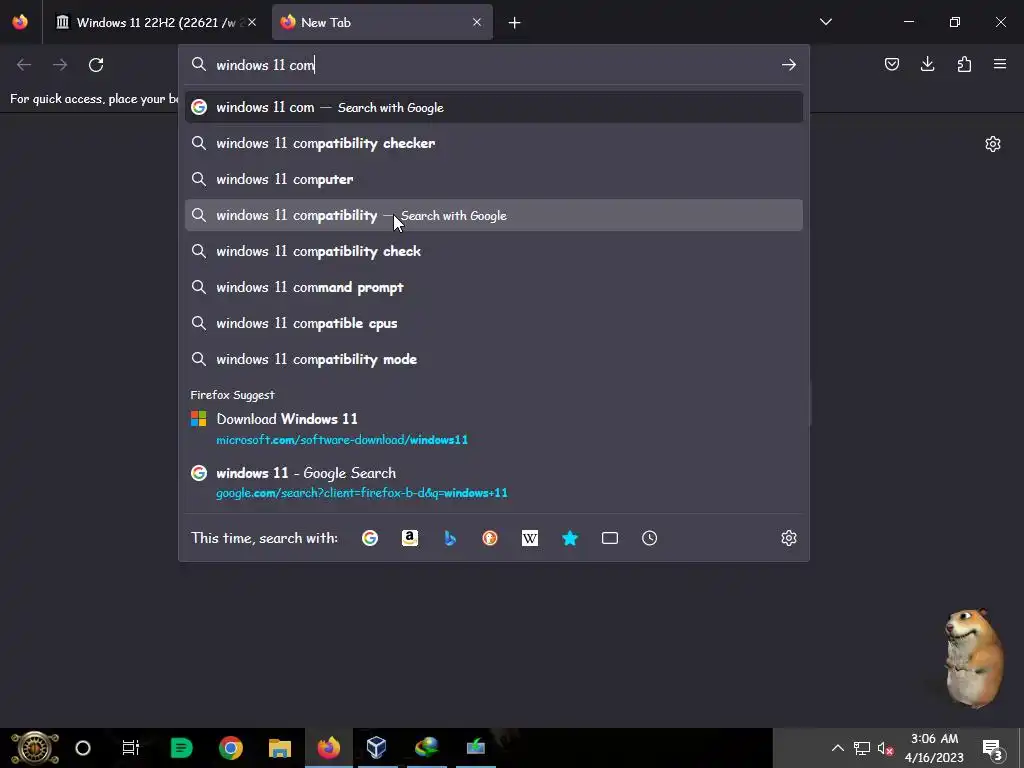The width and height of the screenshot is (1024, 768).
Task: Open File Explorer from the taskbar
Action: pos(280,748)
